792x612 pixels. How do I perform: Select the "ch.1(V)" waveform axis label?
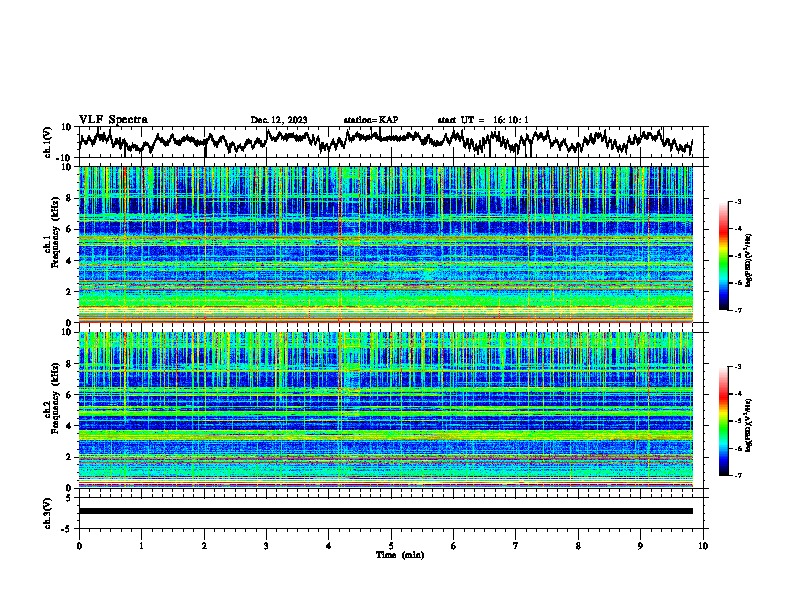pos(48,142)
